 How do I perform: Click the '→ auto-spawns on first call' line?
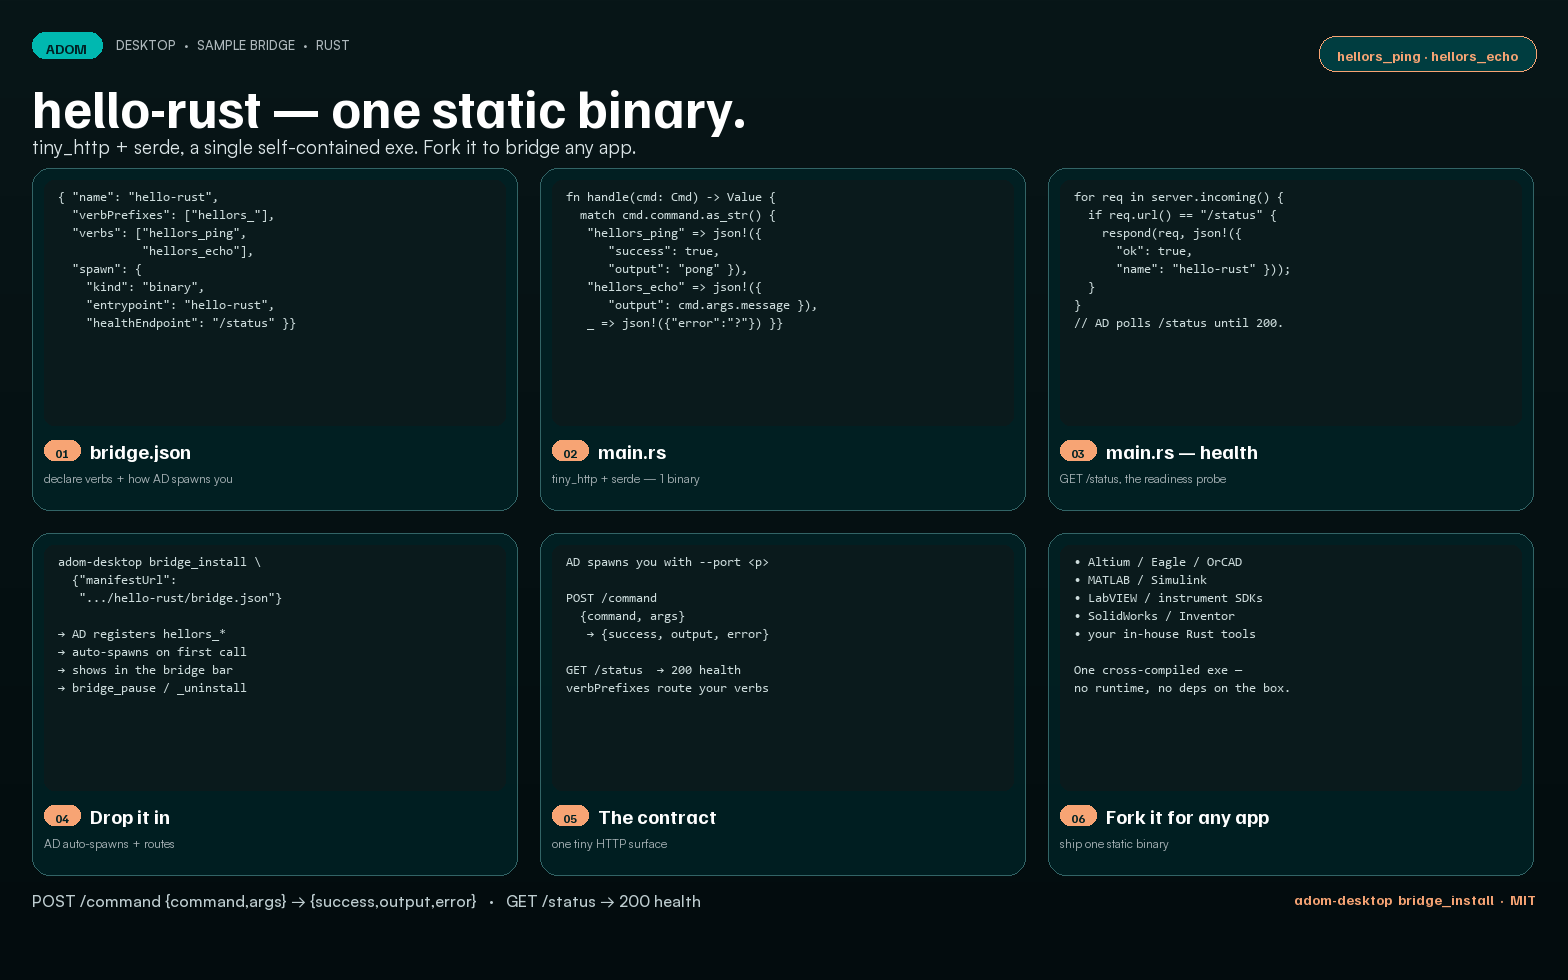152,652
